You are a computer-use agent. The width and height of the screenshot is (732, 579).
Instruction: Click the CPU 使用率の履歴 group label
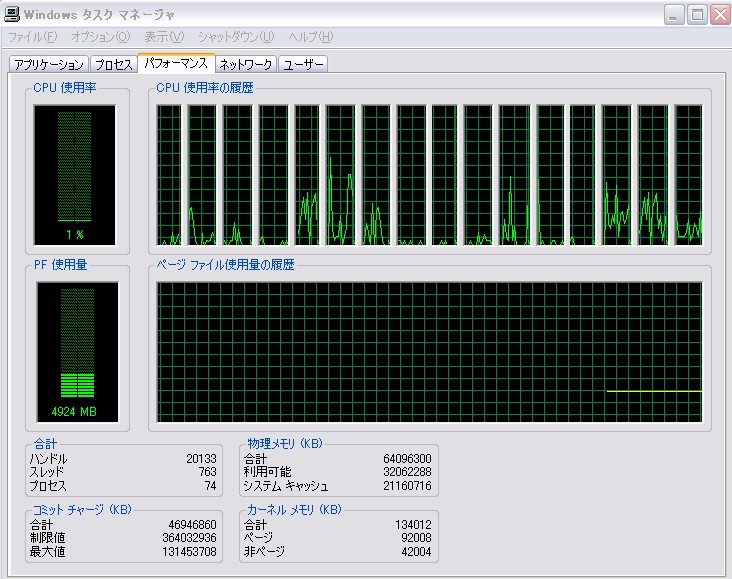[204, 88]
